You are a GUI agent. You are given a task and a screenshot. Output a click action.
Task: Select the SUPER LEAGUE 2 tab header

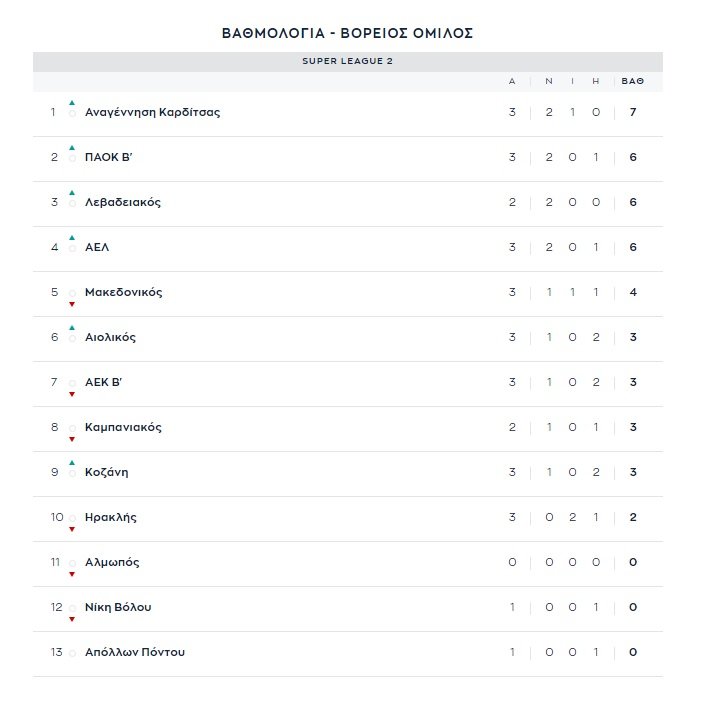(347, 61)
